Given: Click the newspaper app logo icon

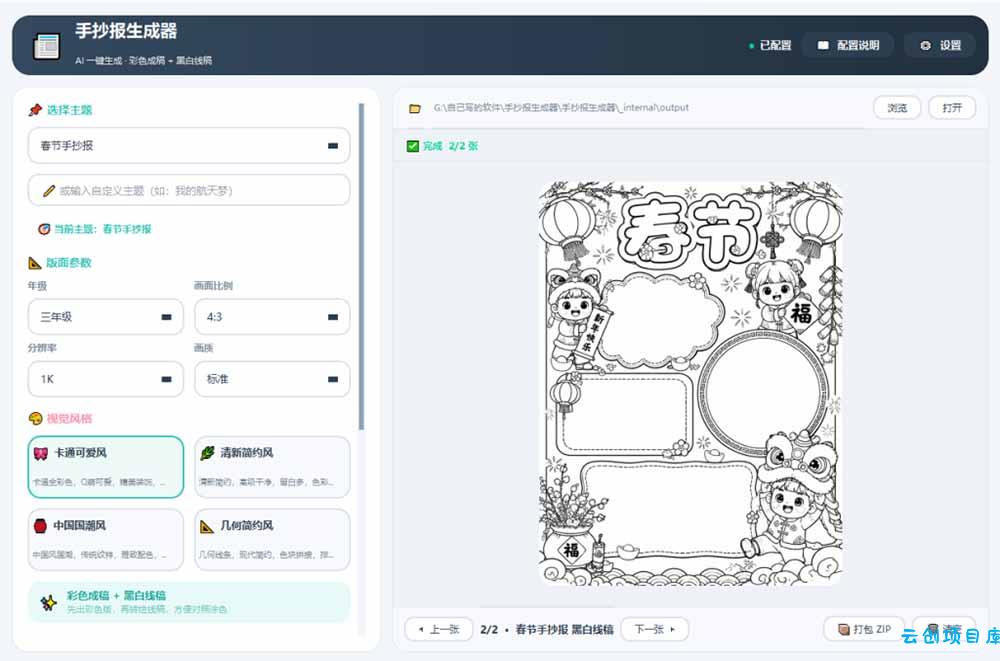Looking at the screenshot, I should [x=47, y=46].
